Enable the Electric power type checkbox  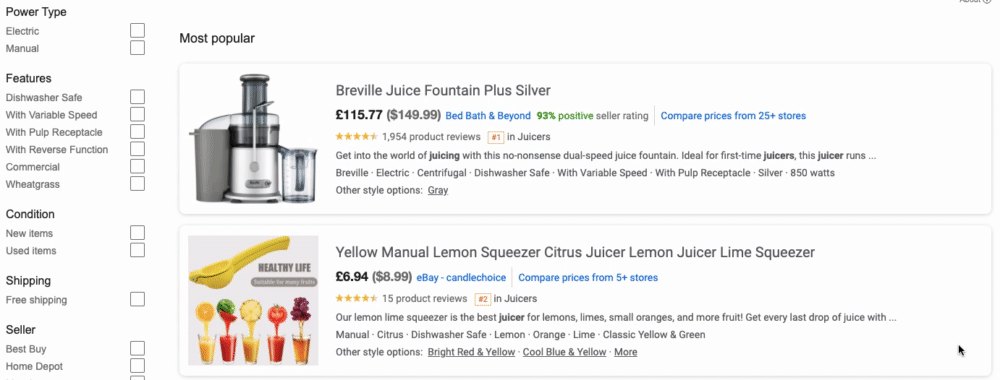pyautogui.click(x=137, y=31)
